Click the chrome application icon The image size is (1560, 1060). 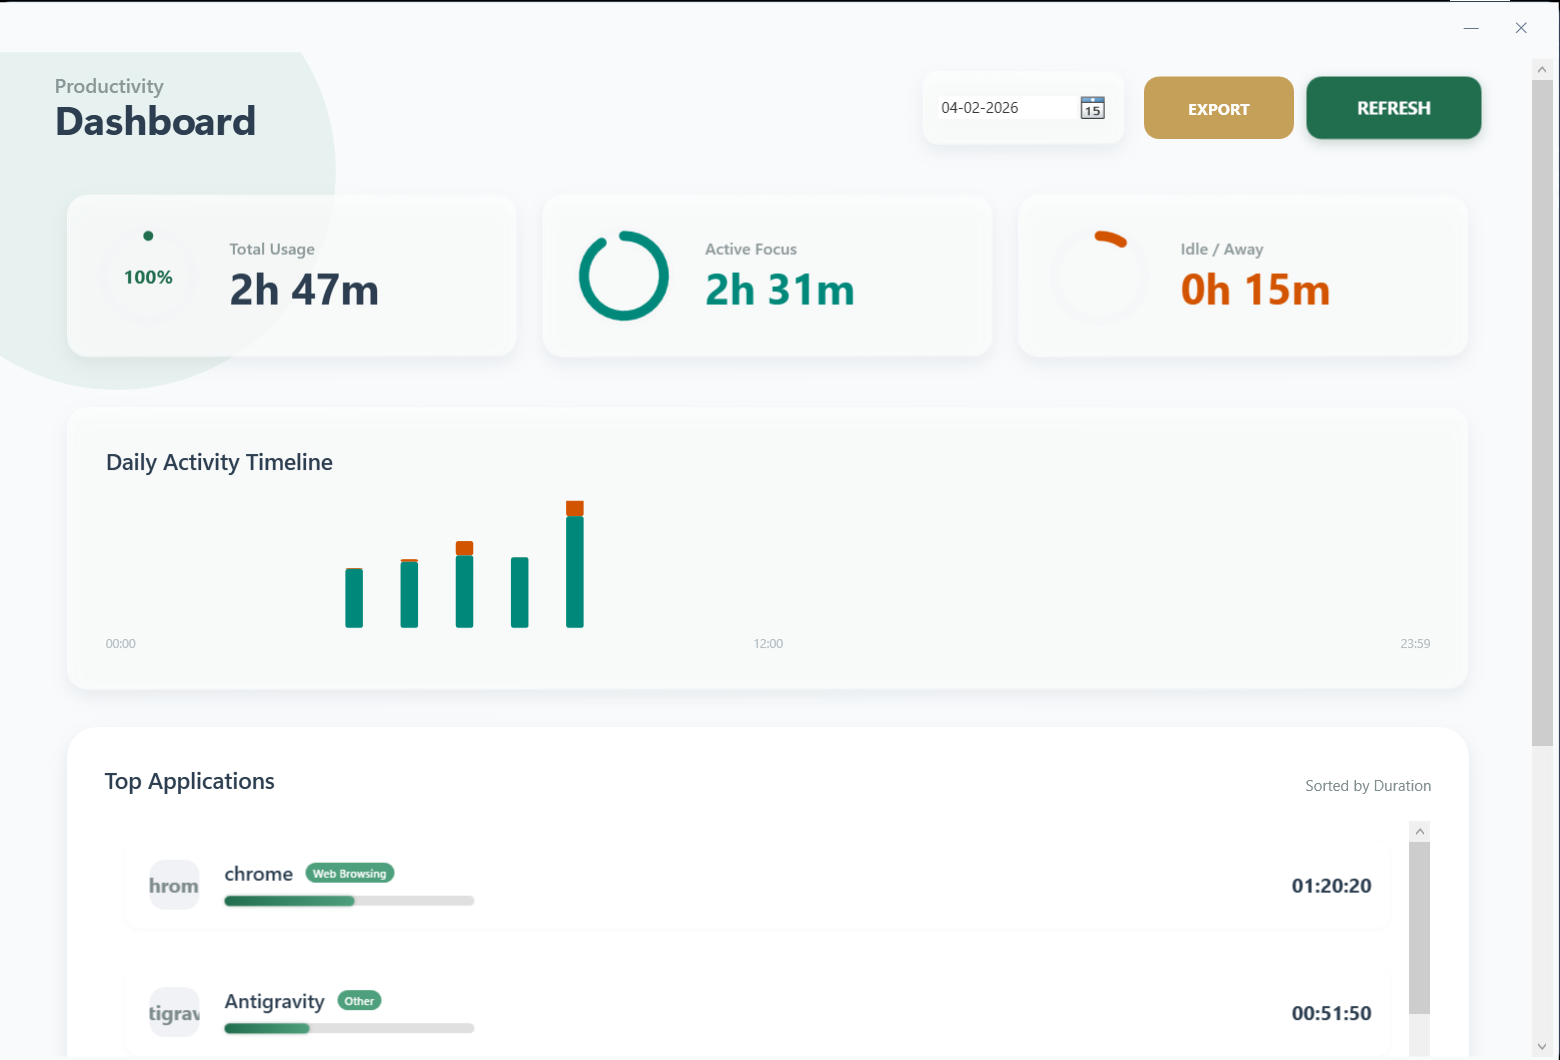click(x=173, y=885)
